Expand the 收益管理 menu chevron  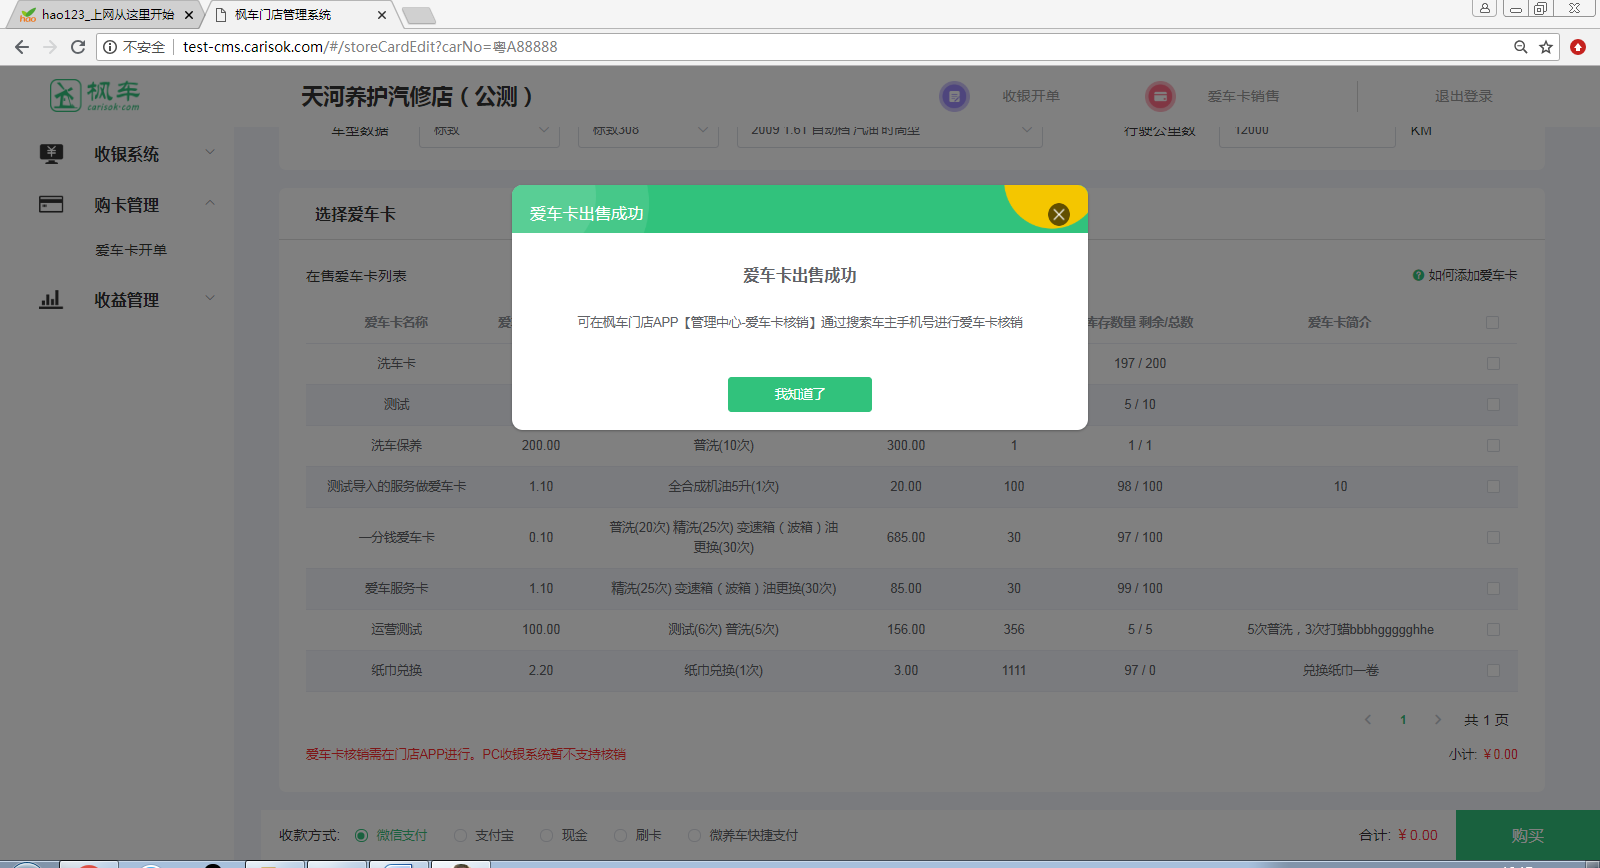pyautogui.click(x=210, y=298)
